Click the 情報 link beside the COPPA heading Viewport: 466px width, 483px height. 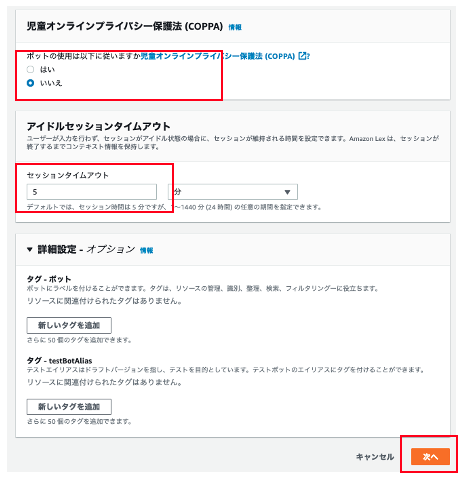pos(235,27)
